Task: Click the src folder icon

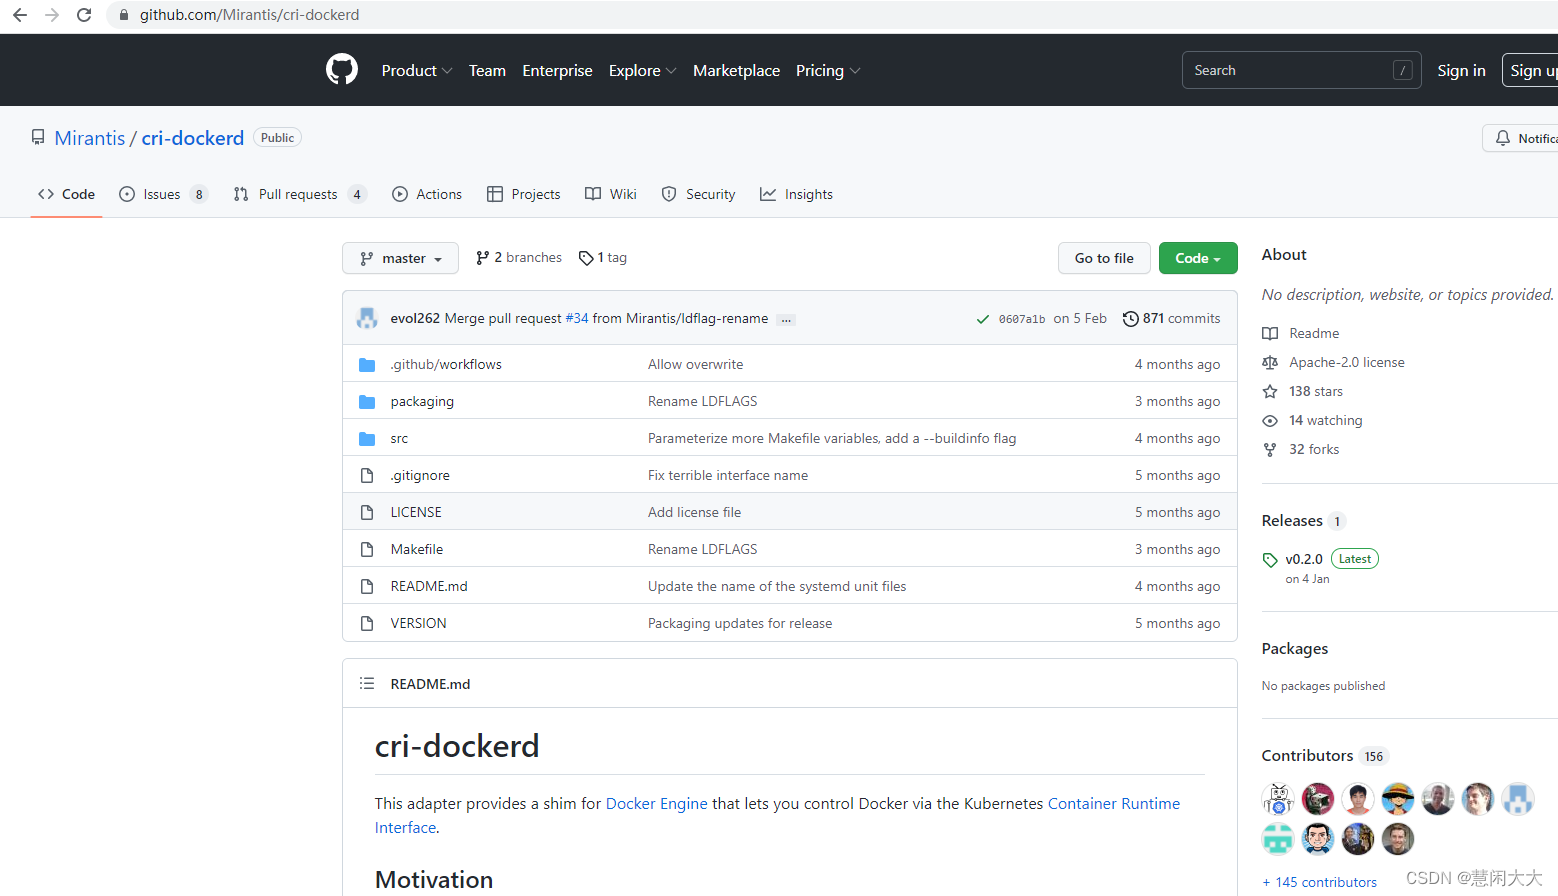Action: click(367, 438)
